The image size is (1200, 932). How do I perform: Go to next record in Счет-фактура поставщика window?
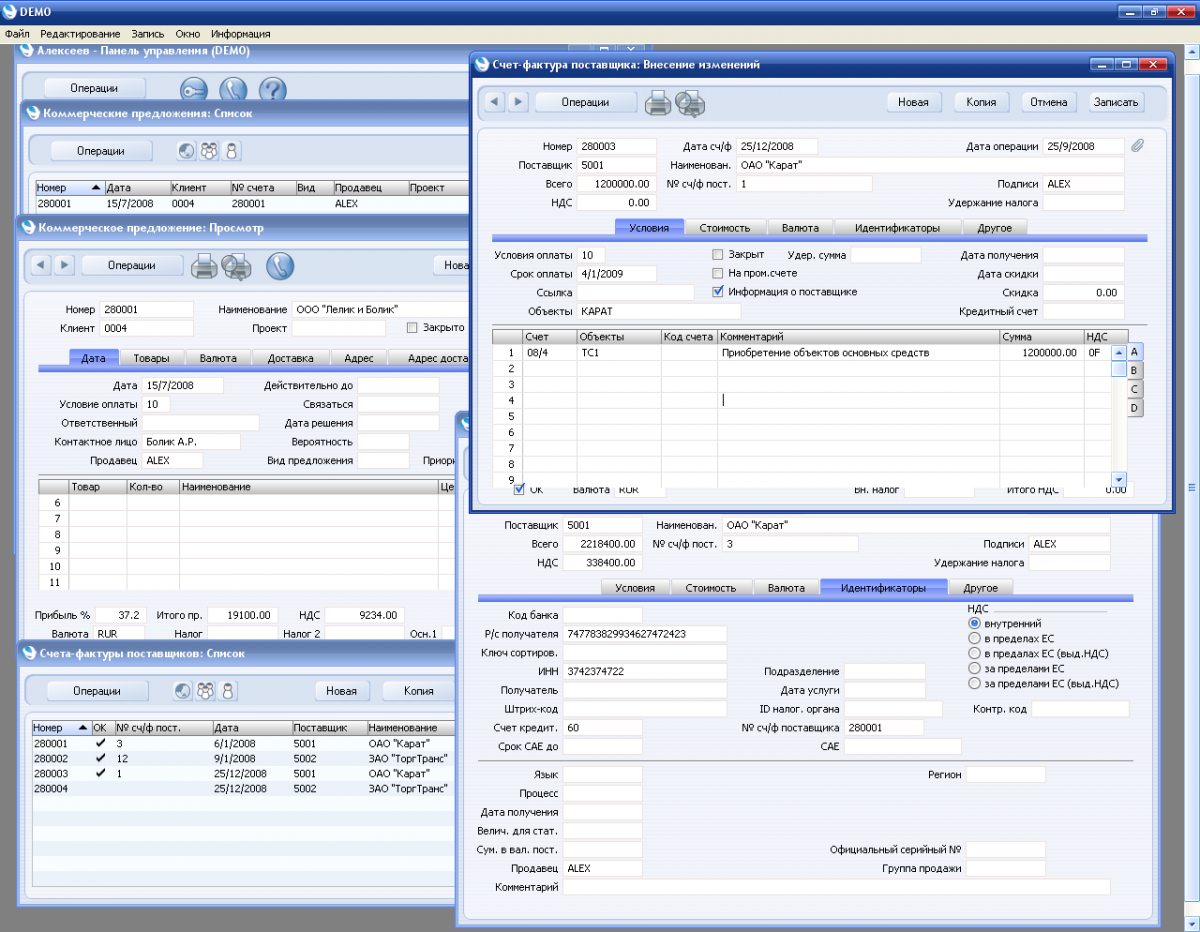point(517,101)
